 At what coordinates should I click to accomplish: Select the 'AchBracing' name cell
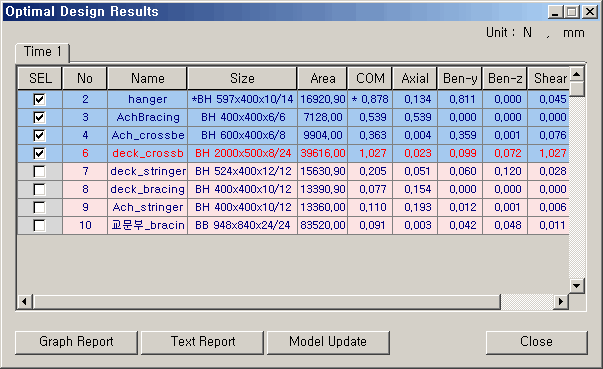(148, 118)
